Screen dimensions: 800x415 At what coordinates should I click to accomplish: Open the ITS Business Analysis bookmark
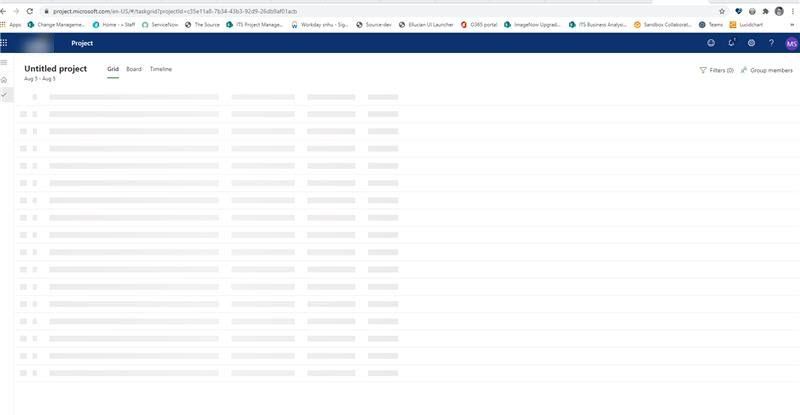point(597,25)
